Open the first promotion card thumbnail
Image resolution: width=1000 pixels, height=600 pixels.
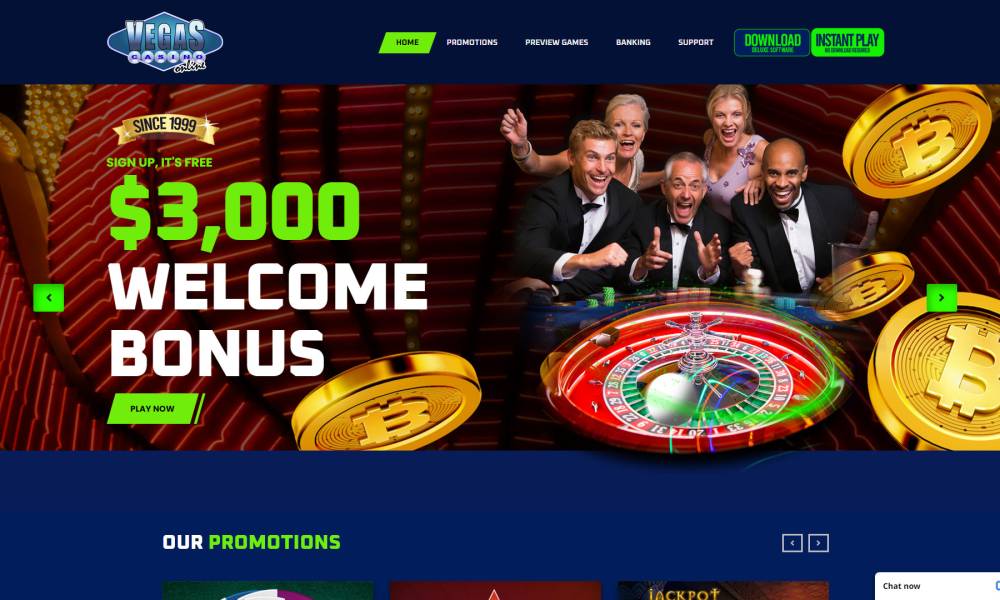click(x=268, y=590)
